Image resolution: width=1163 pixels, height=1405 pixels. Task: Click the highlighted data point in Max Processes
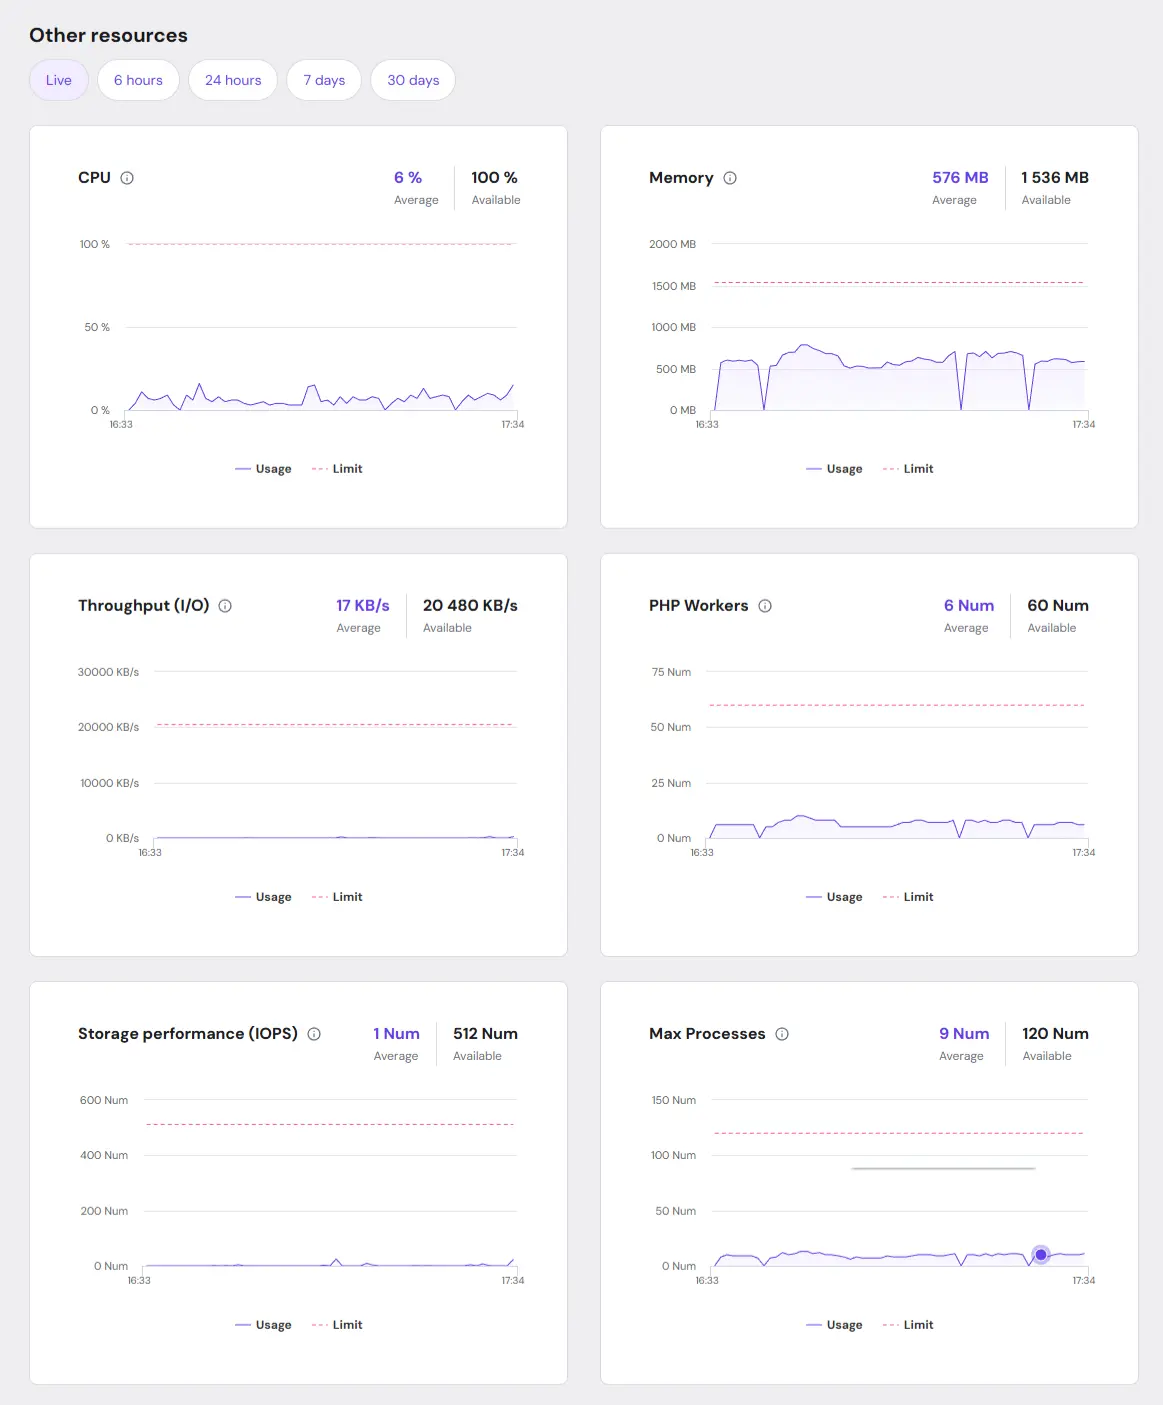pyautogui.click(x=1041, y=1254)
